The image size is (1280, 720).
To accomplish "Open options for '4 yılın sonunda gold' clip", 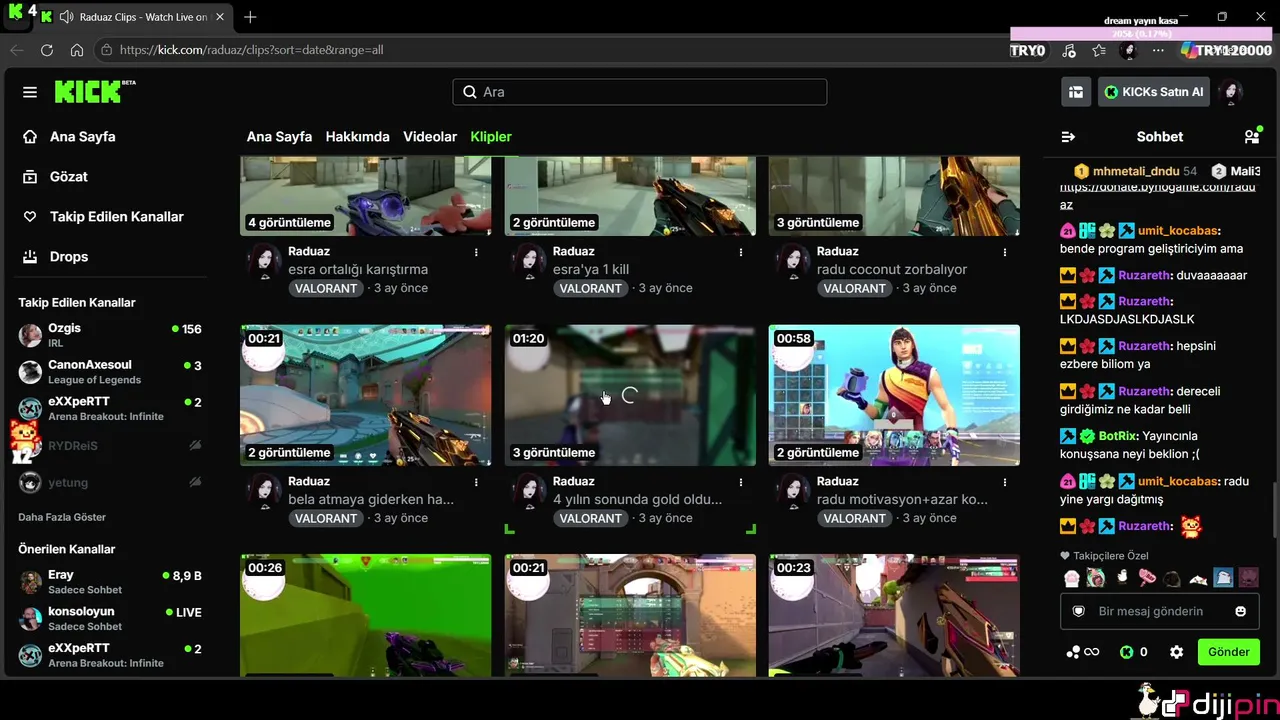I will pos(741,482).
